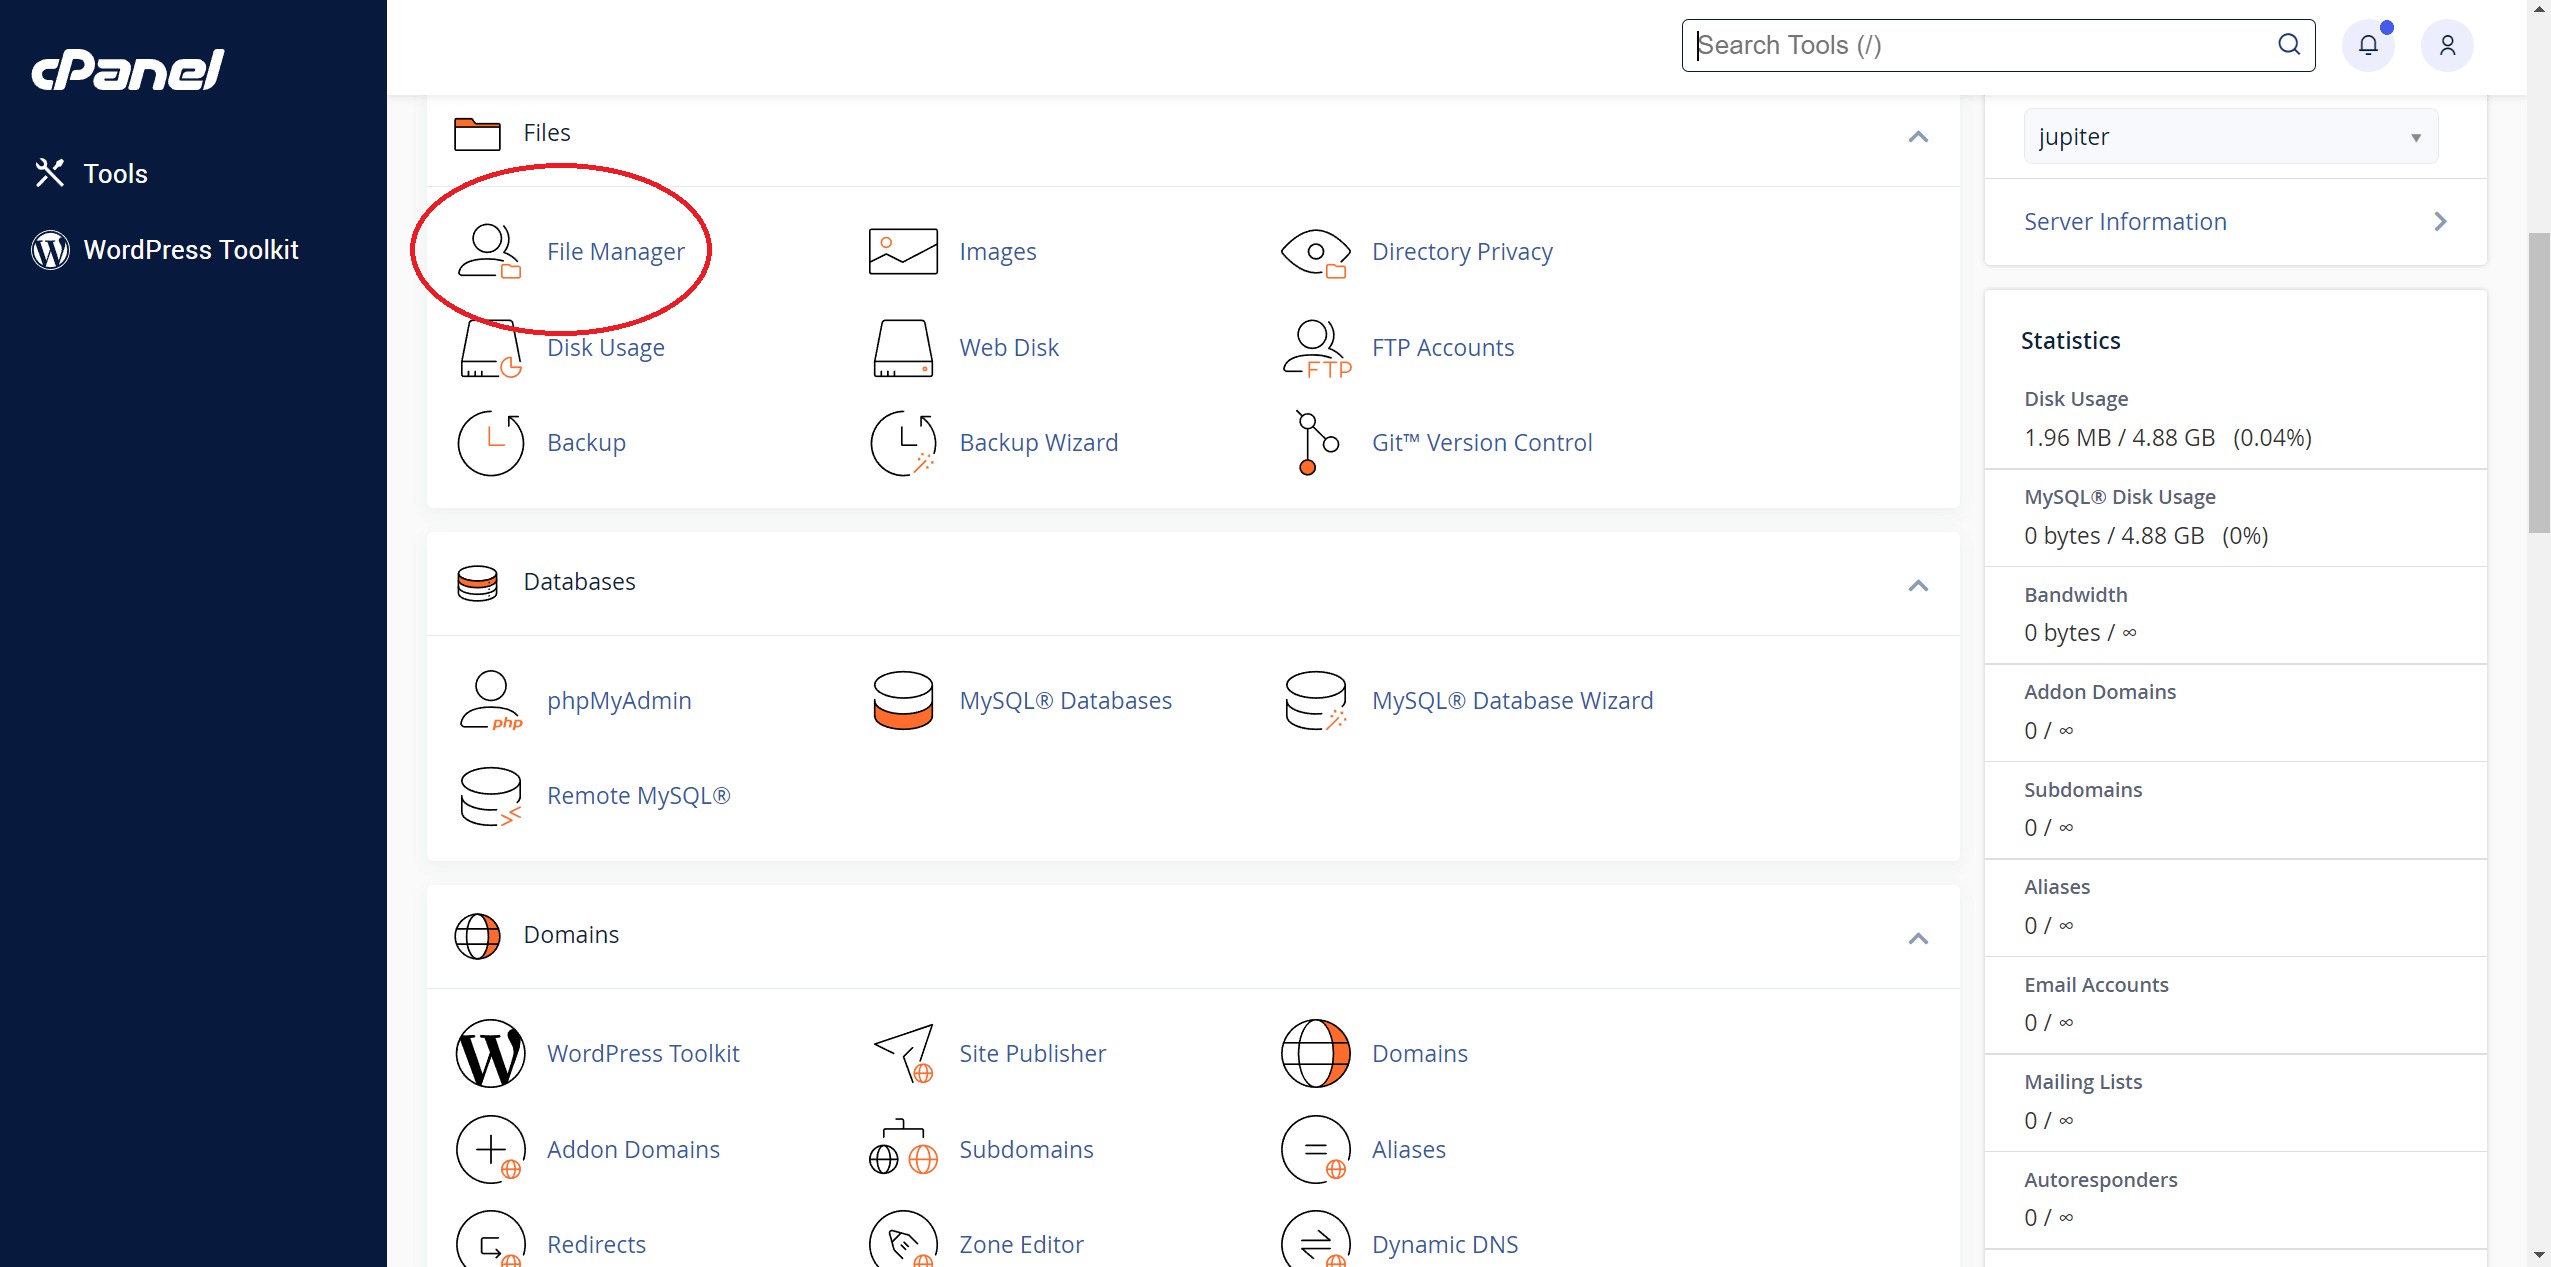Open the Server Information link
The width and height of the screenshot is (2551, 1267).
coord(2124,221)
